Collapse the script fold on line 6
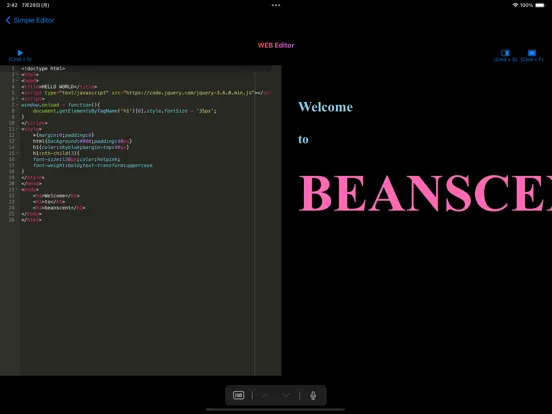 coord(17,99)
